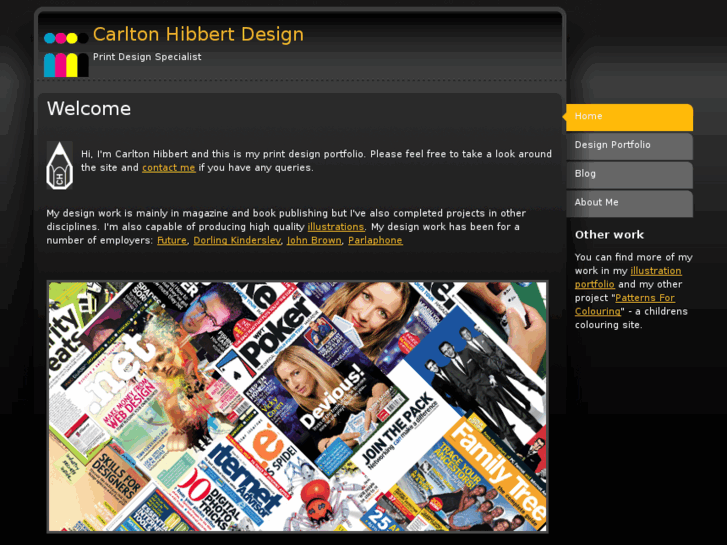Viewport: 727px width, 545px height.
Task: Click the Carlton Hibbert Design site title
Action: tap(198, 34)
